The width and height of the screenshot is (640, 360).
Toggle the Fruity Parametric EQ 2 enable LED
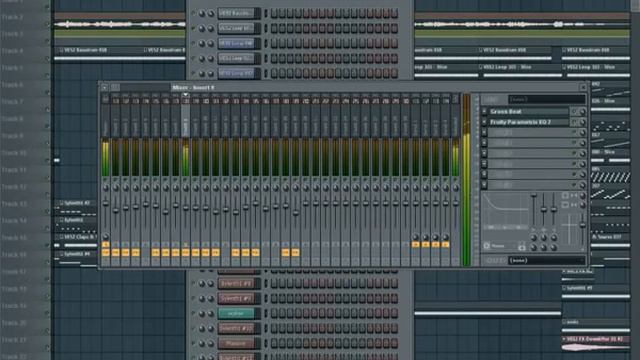click(x=574, y=122)
